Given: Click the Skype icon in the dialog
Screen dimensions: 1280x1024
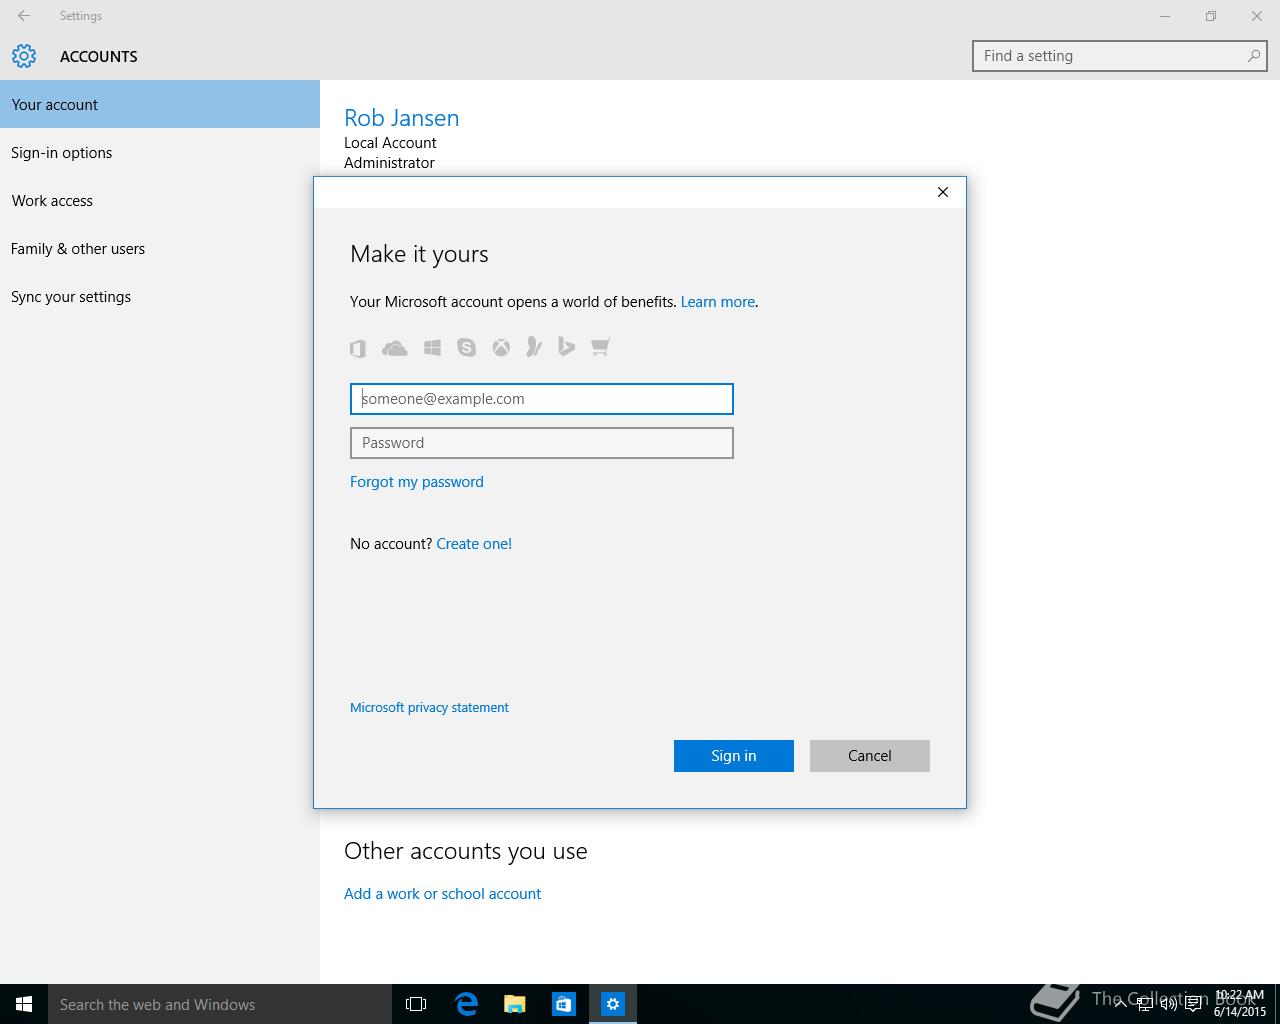Looking at the screenshot, I should pos(466,347).
